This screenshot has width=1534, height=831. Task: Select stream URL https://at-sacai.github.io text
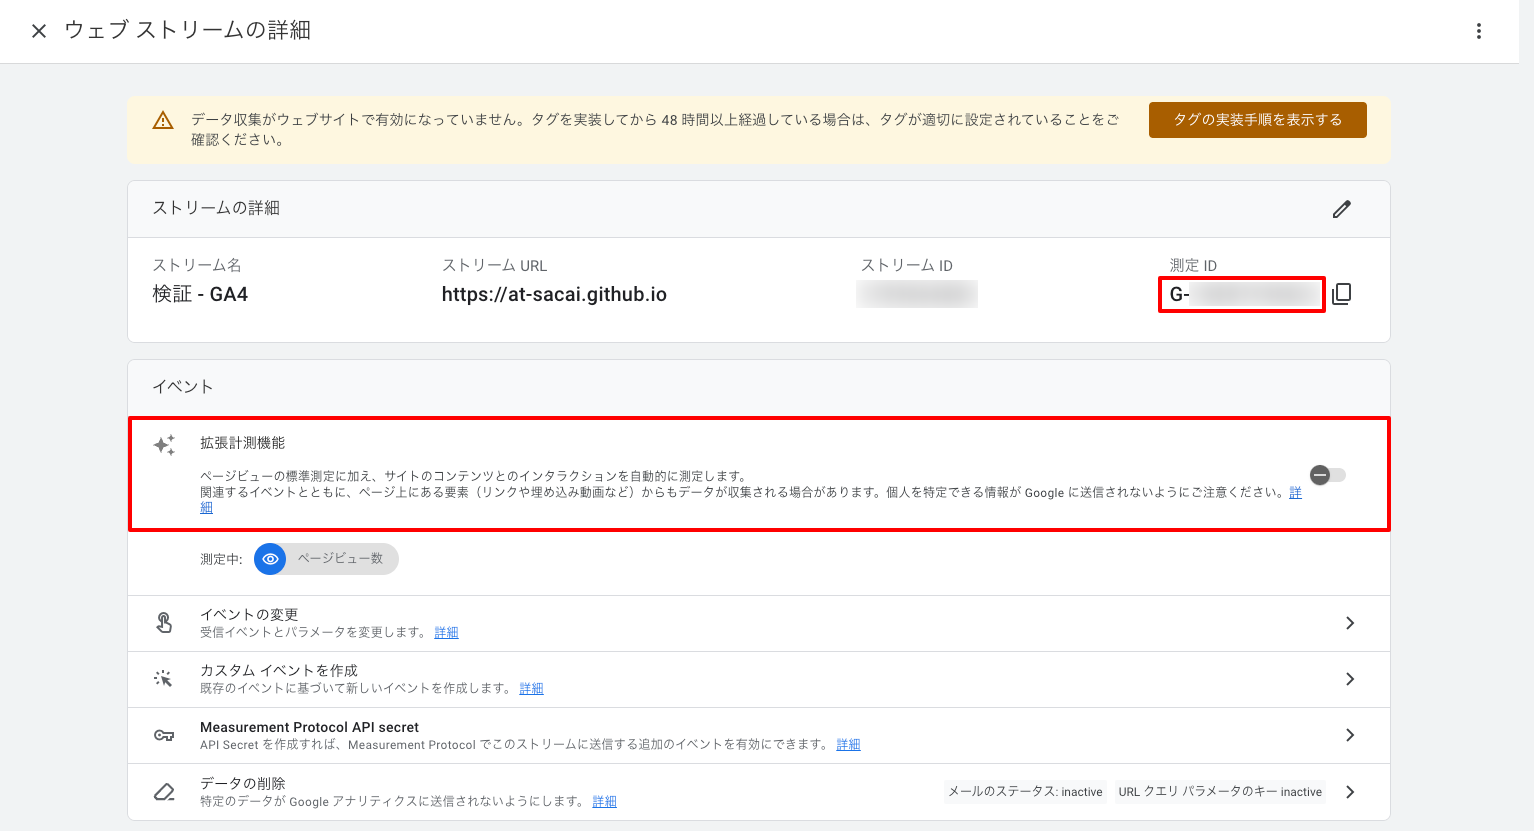pos(554,295)
